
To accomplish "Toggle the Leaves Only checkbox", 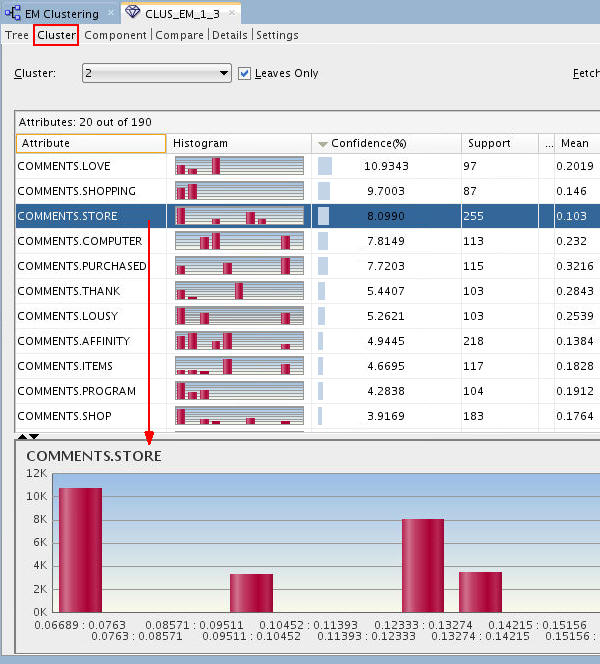I will [244, 73].
